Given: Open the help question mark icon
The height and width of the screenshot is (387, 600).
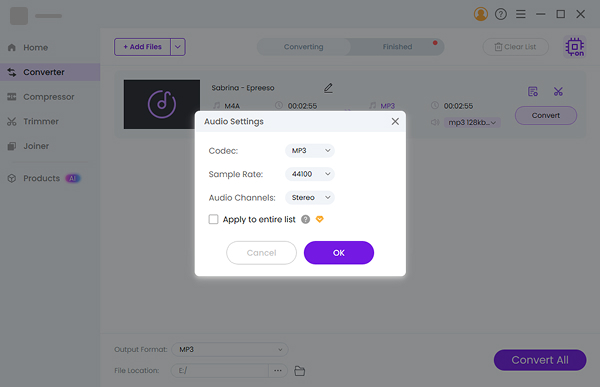Looking at the screenshot, I should (x=501, y=14).
